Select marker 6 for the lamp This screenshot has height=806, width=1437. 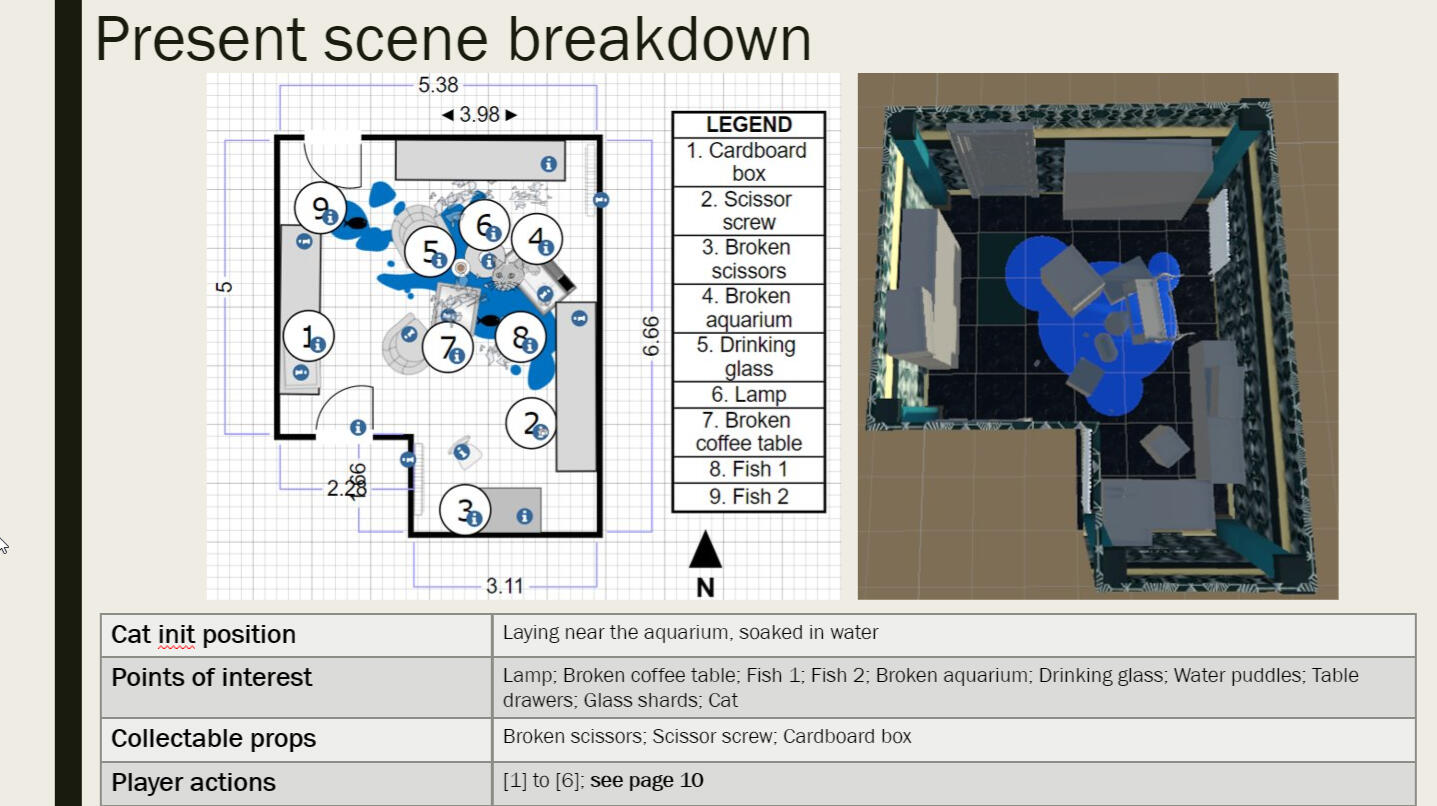pyautogui.click(x=484, y=226)
